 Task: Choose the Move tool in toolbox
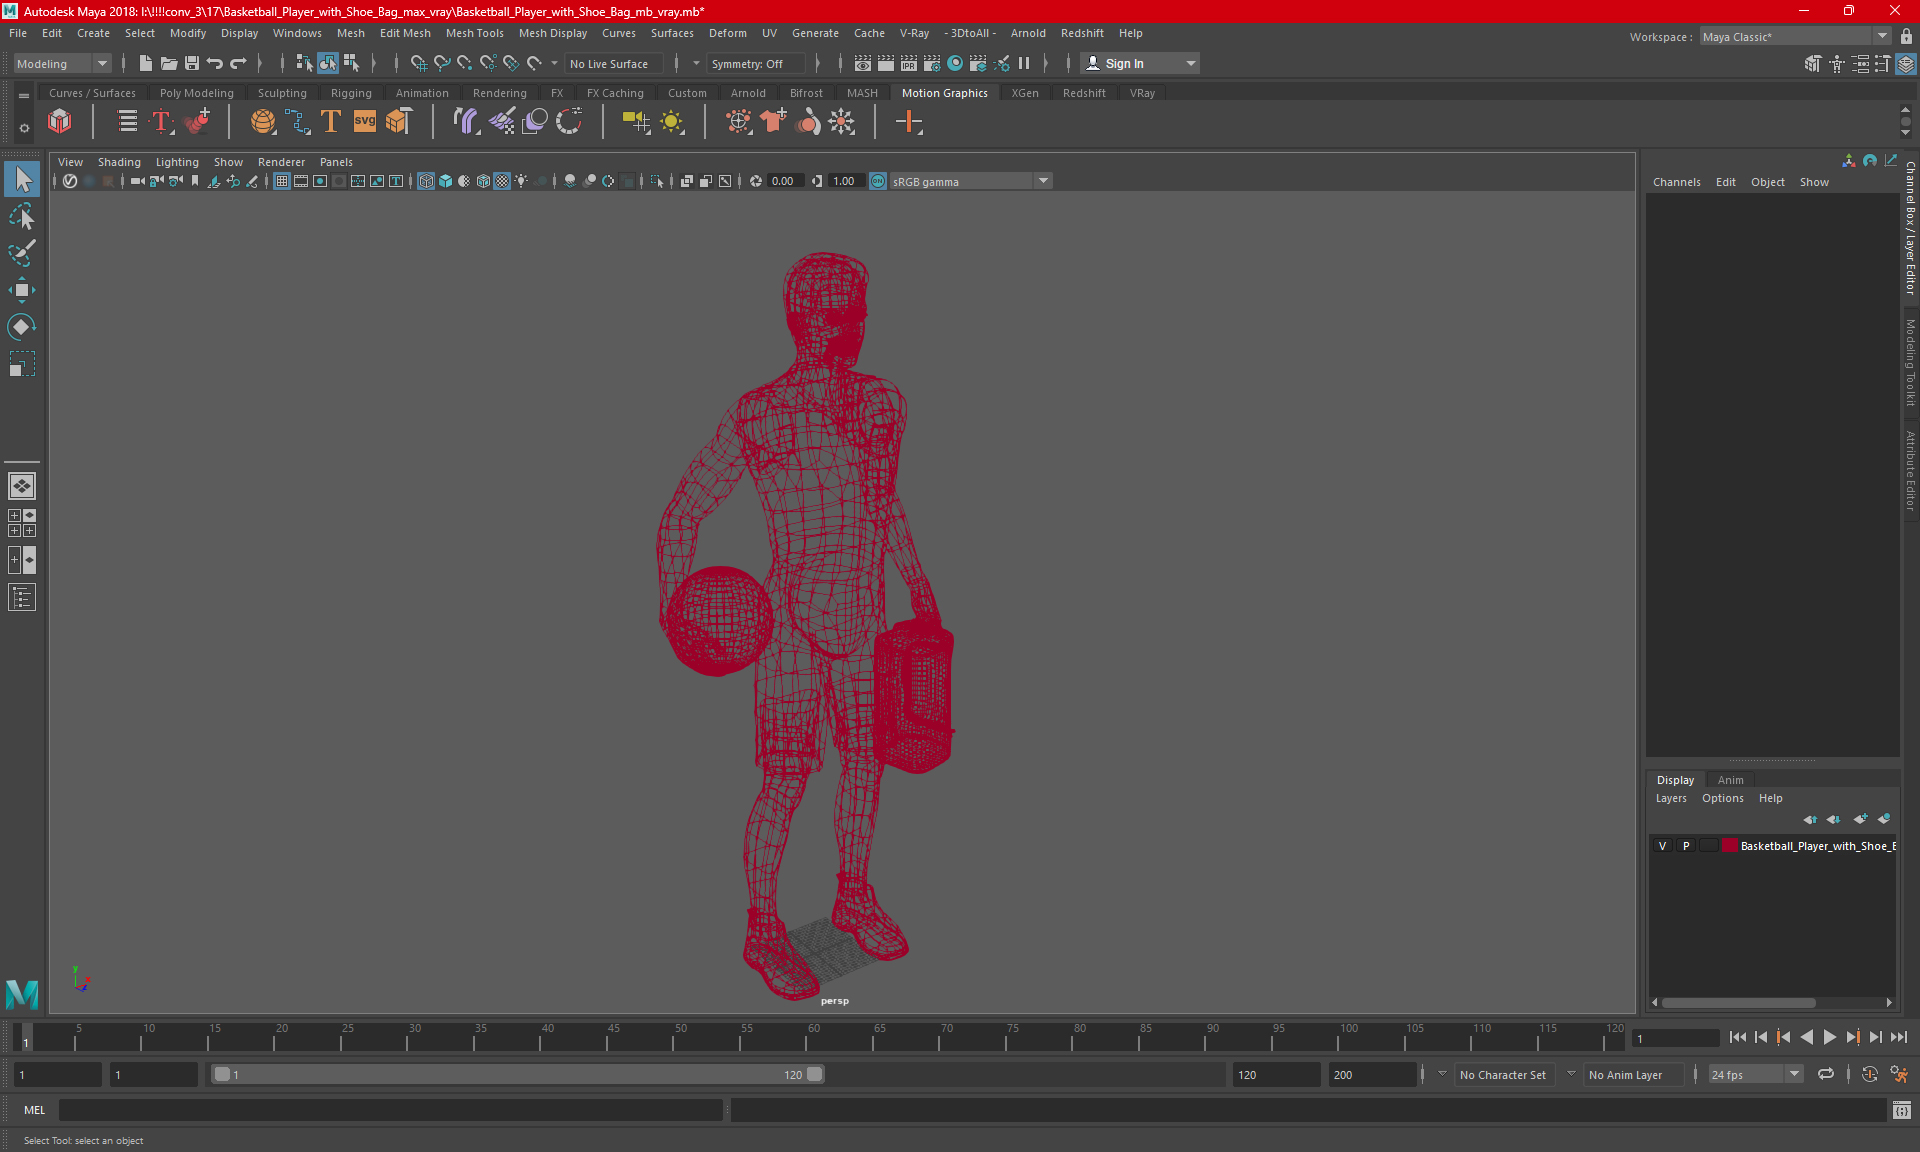point(22,290)
